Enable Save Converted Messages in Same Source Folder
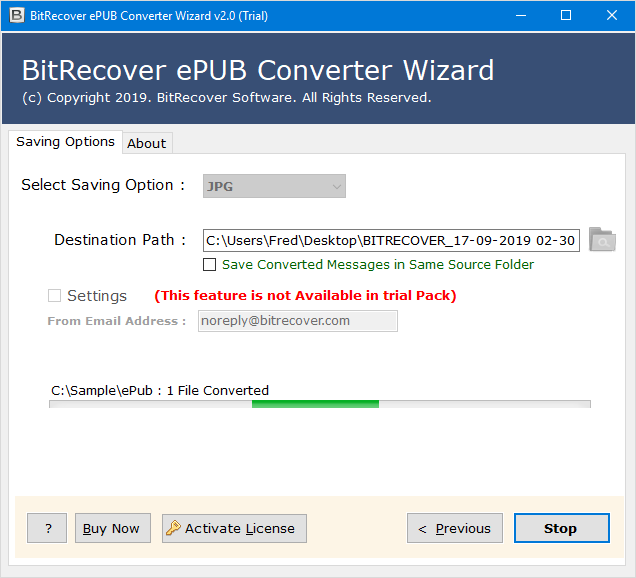 coord(209,264)
